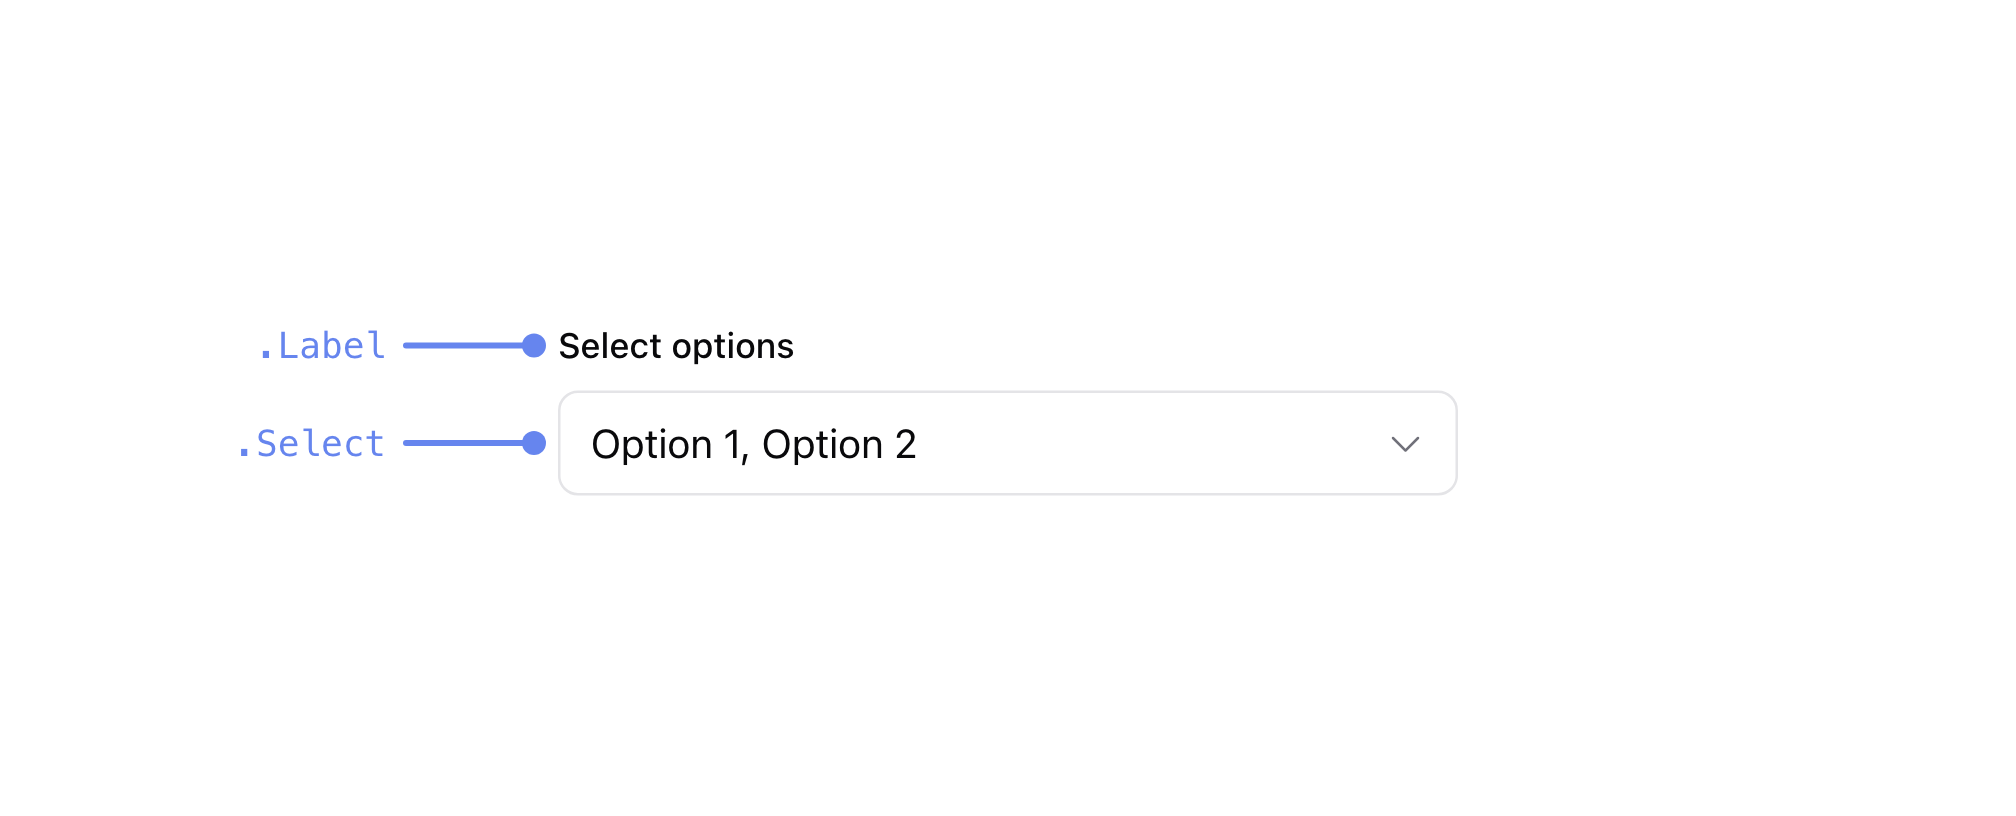Click the 'Option 2' text in the field

click(x=838, y=444)
